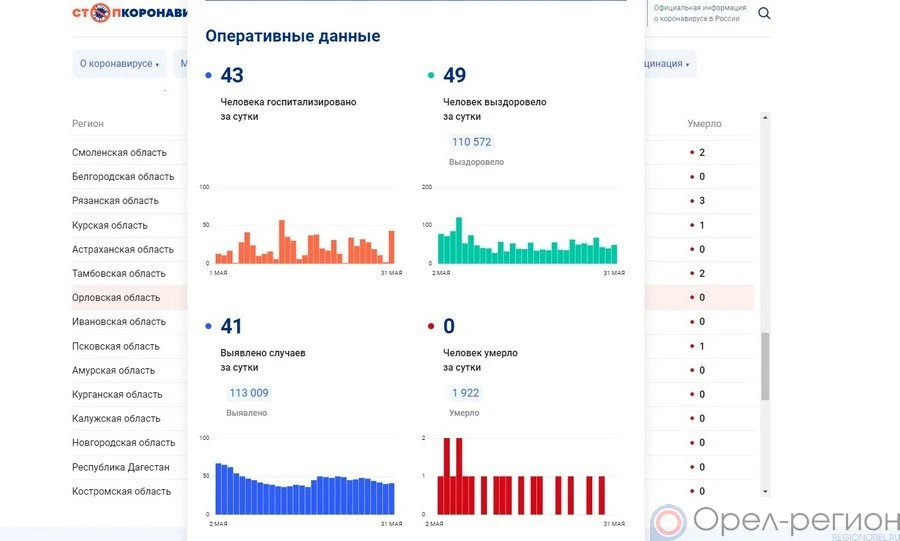Open the 'О коронавирусе' dropdown menu
Screen dimensions: 900x541
(x=120, y=64)
